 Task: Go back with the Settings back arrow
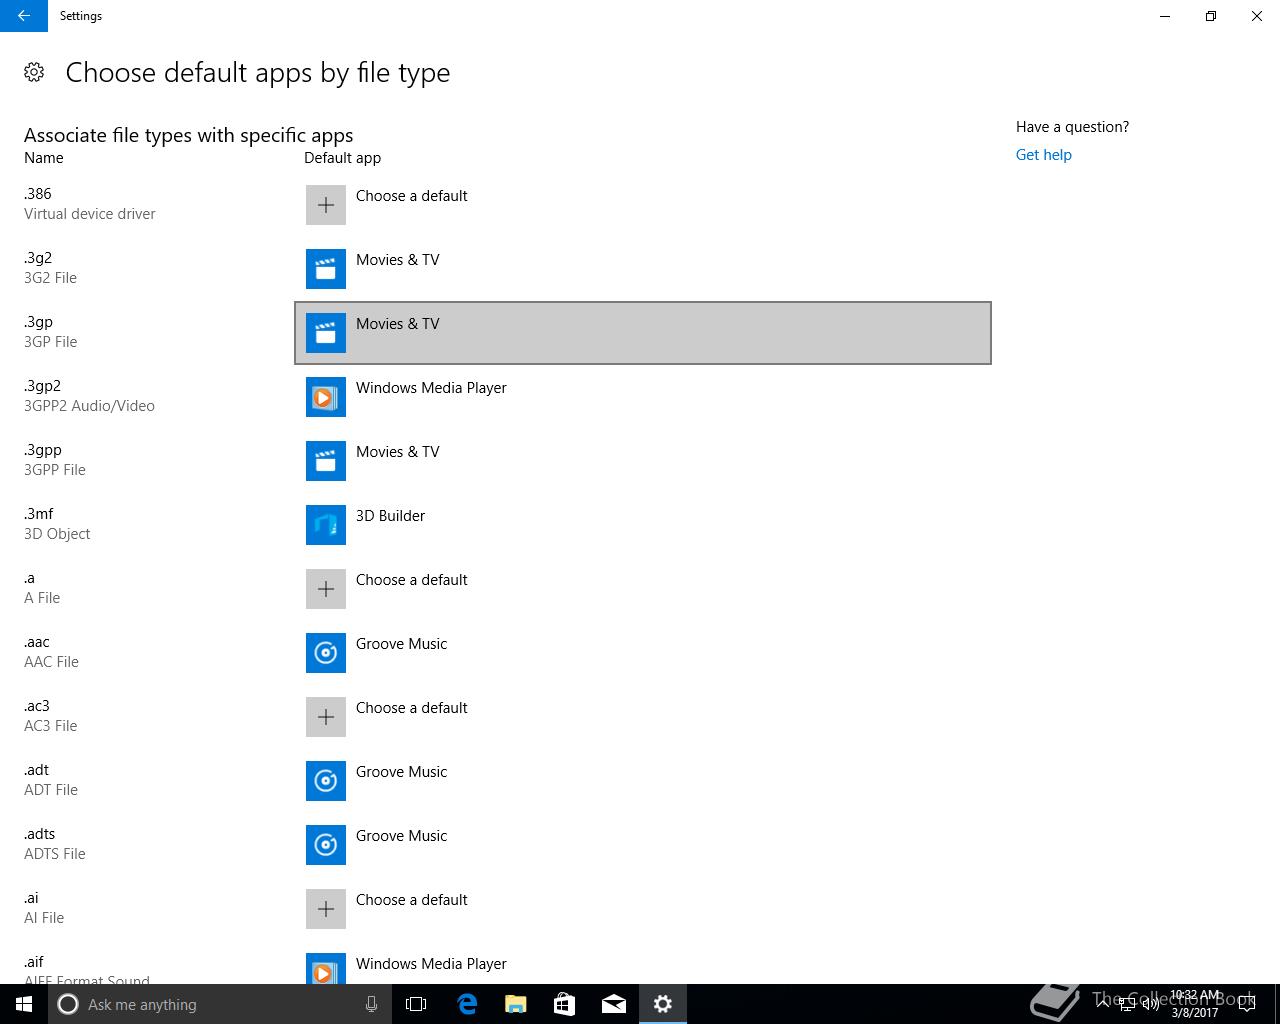(x=24, y=16)
